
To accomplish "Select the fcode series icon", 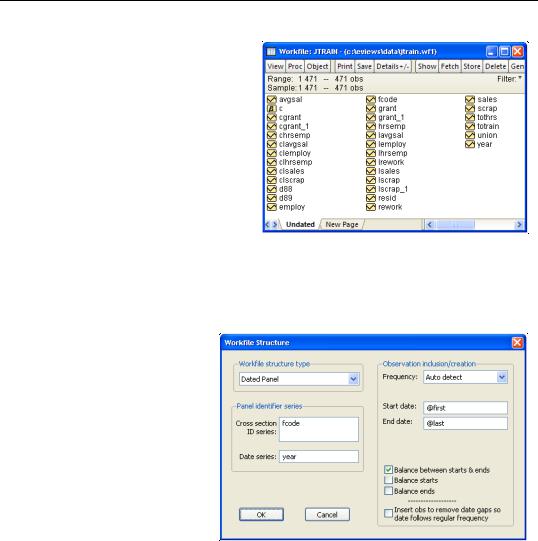I will [x=371, y=99].
